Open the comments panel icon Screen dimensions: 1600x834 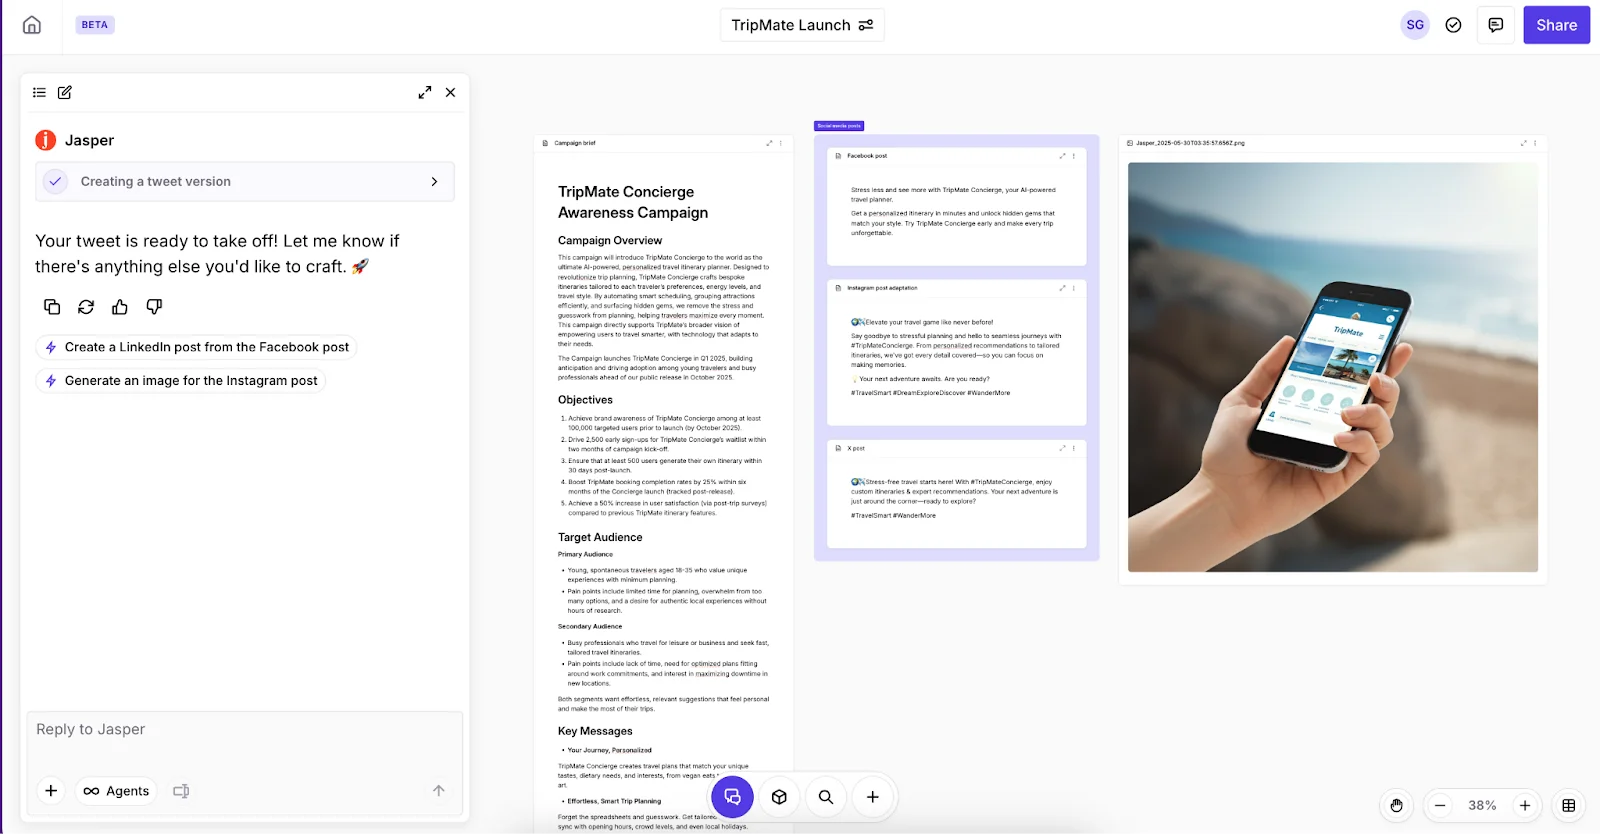point(1495,25)
